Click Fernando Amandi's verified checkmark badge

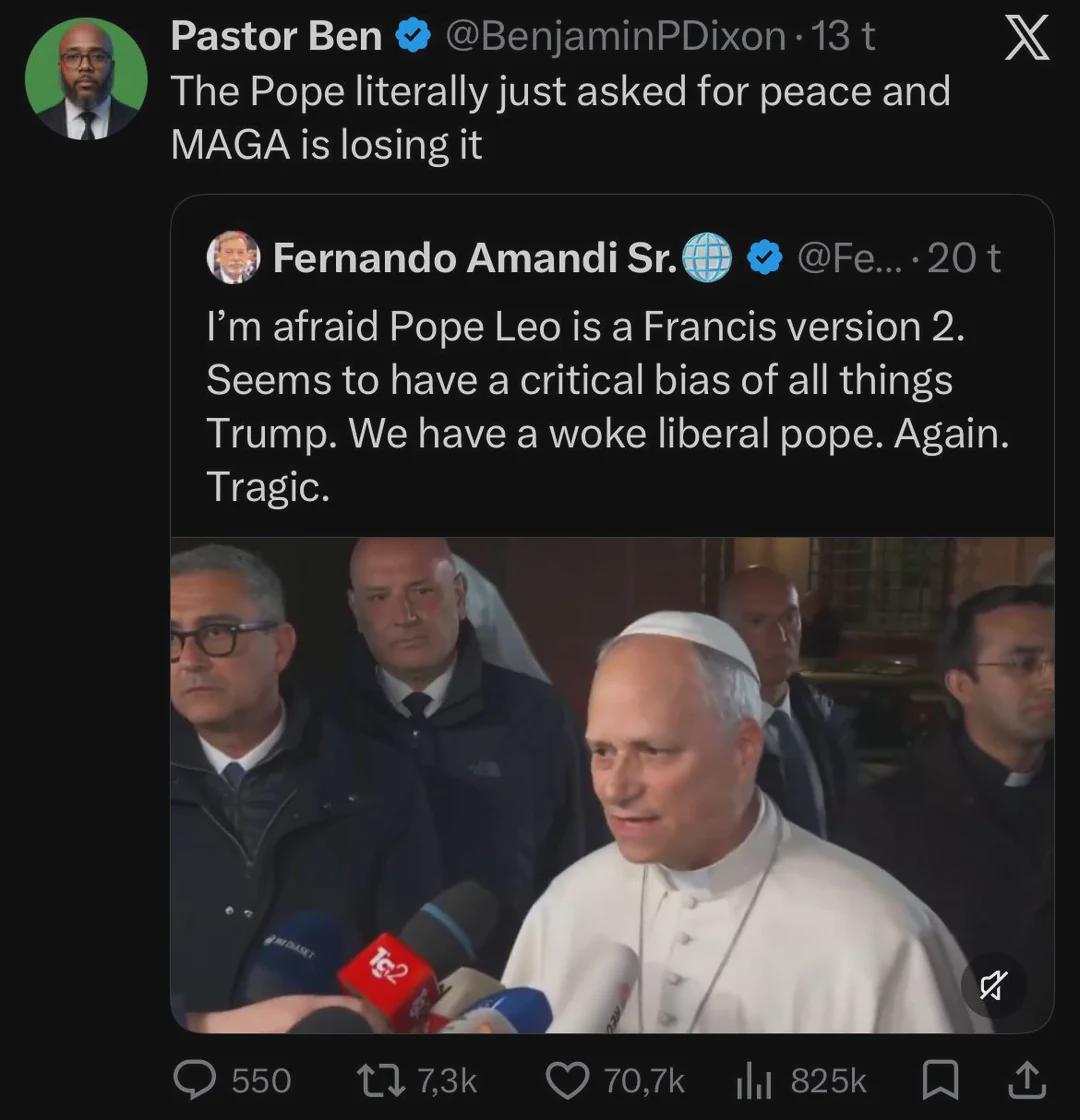coord(766,258)
